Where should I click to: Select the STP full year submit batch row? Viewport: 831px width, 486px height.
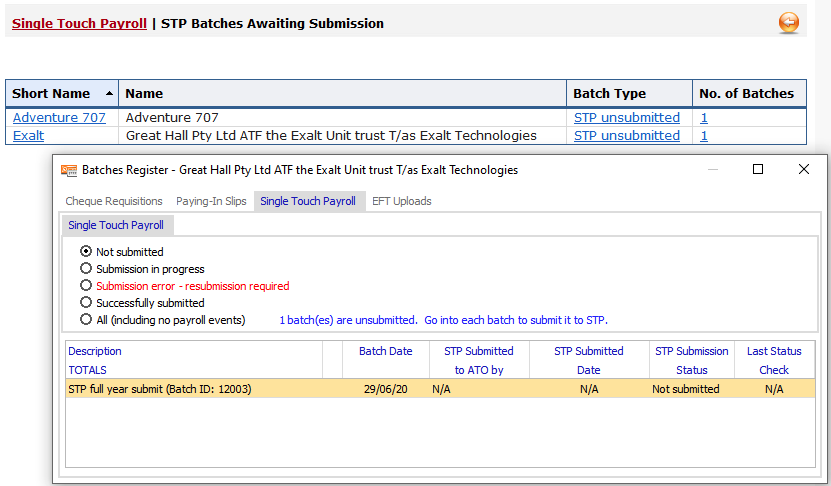click(x=160, y=389)
